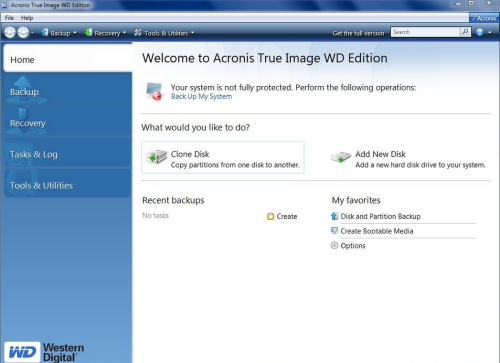Click the unprotected system warning icon
500x363 pixels.
(154, 91)
